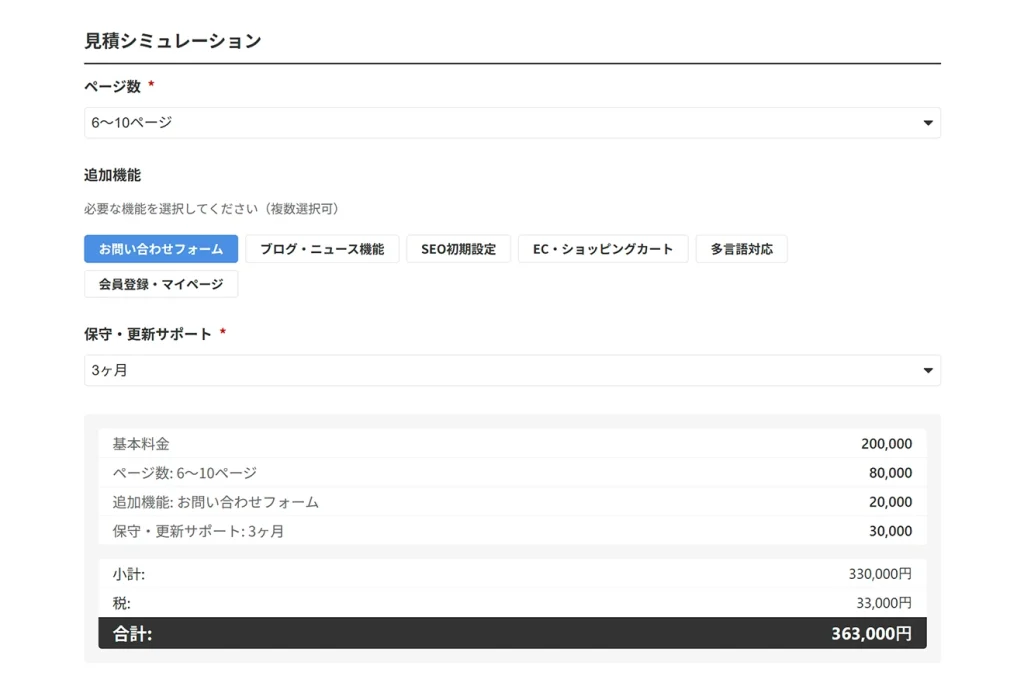The height and width of the screenshot is (683, 1024).
Task: Toggle the SEO初期設定 feature on
Action: [458, 249]
